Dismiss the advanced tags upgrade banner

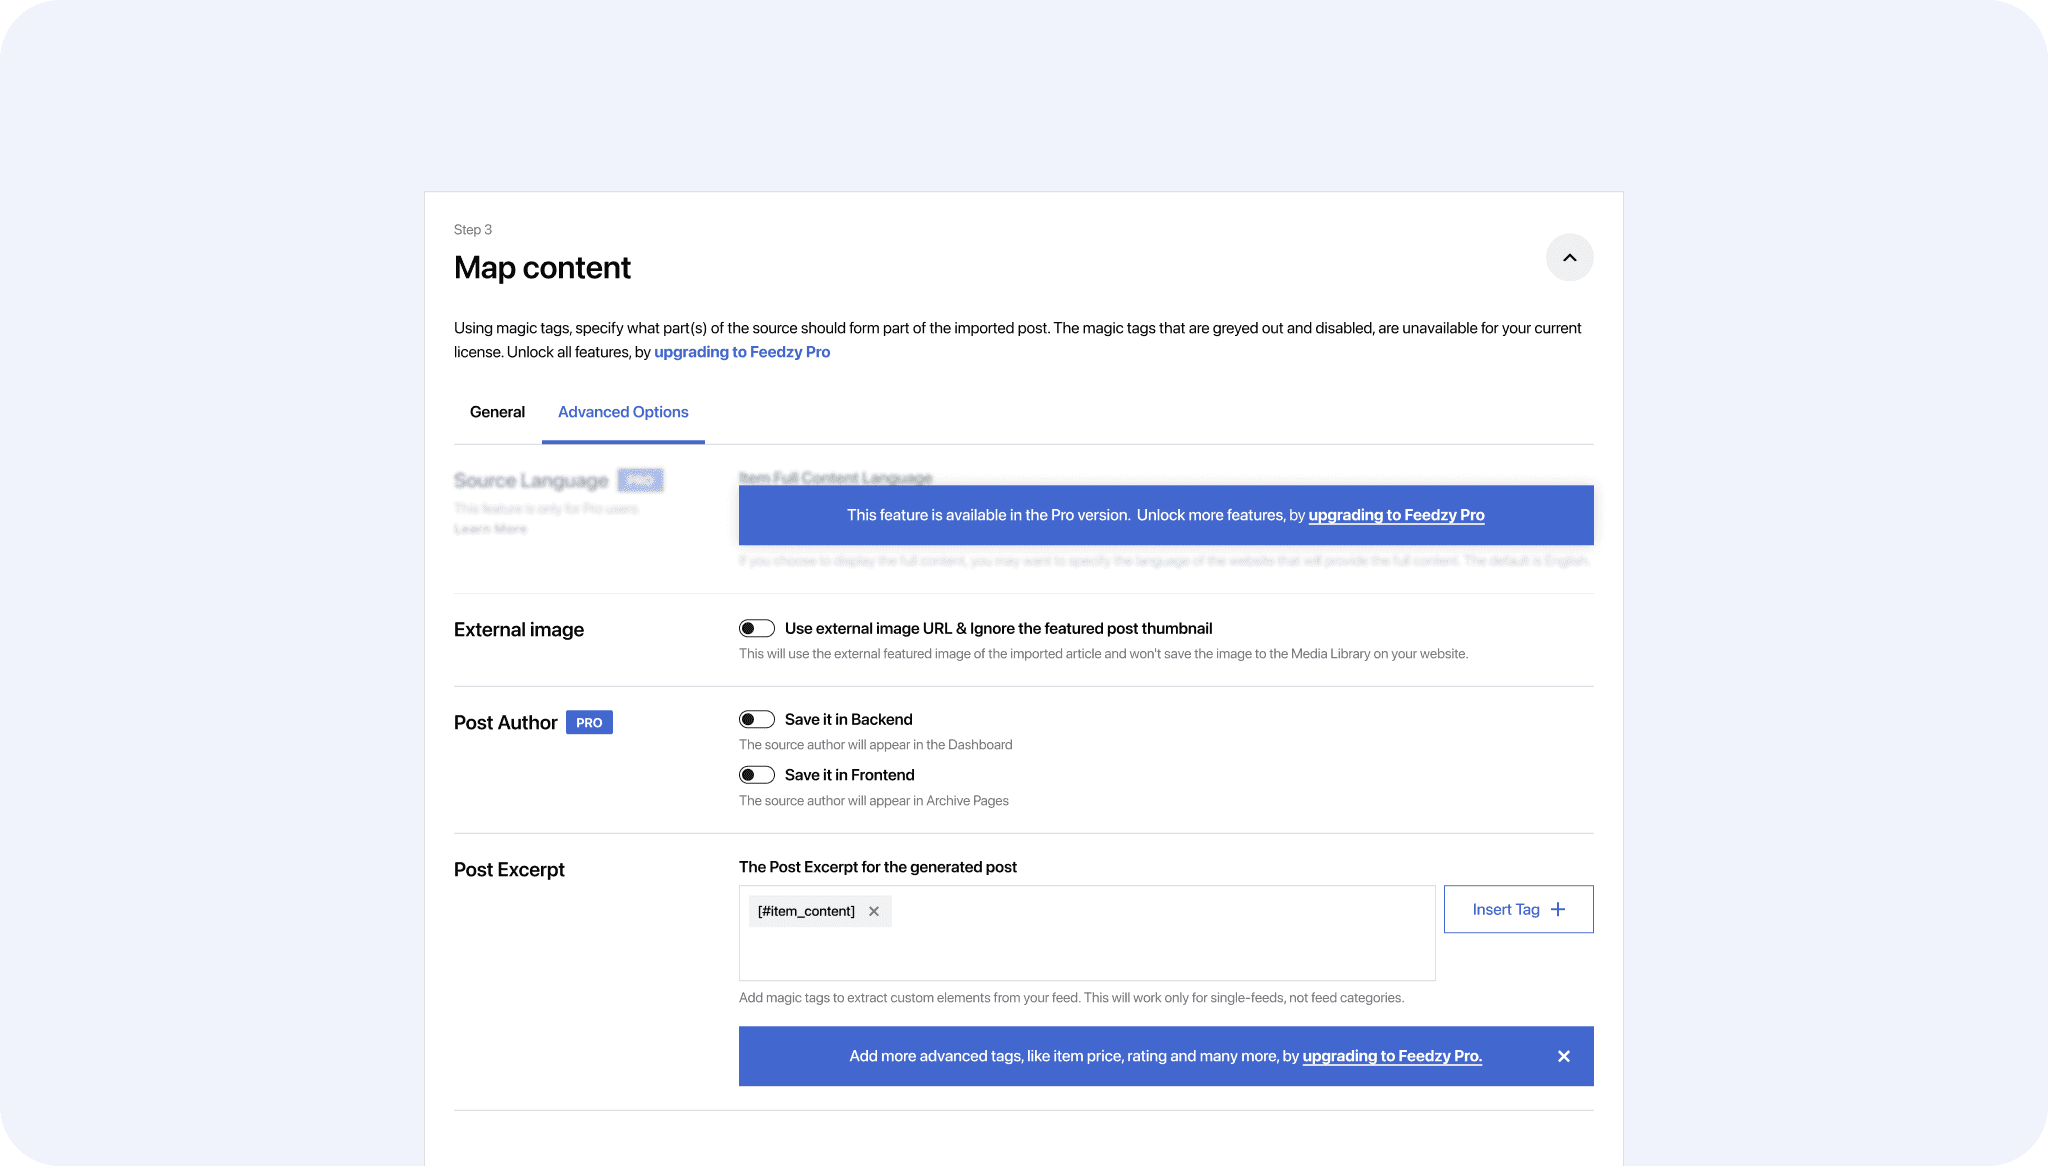point(1563,1057)
